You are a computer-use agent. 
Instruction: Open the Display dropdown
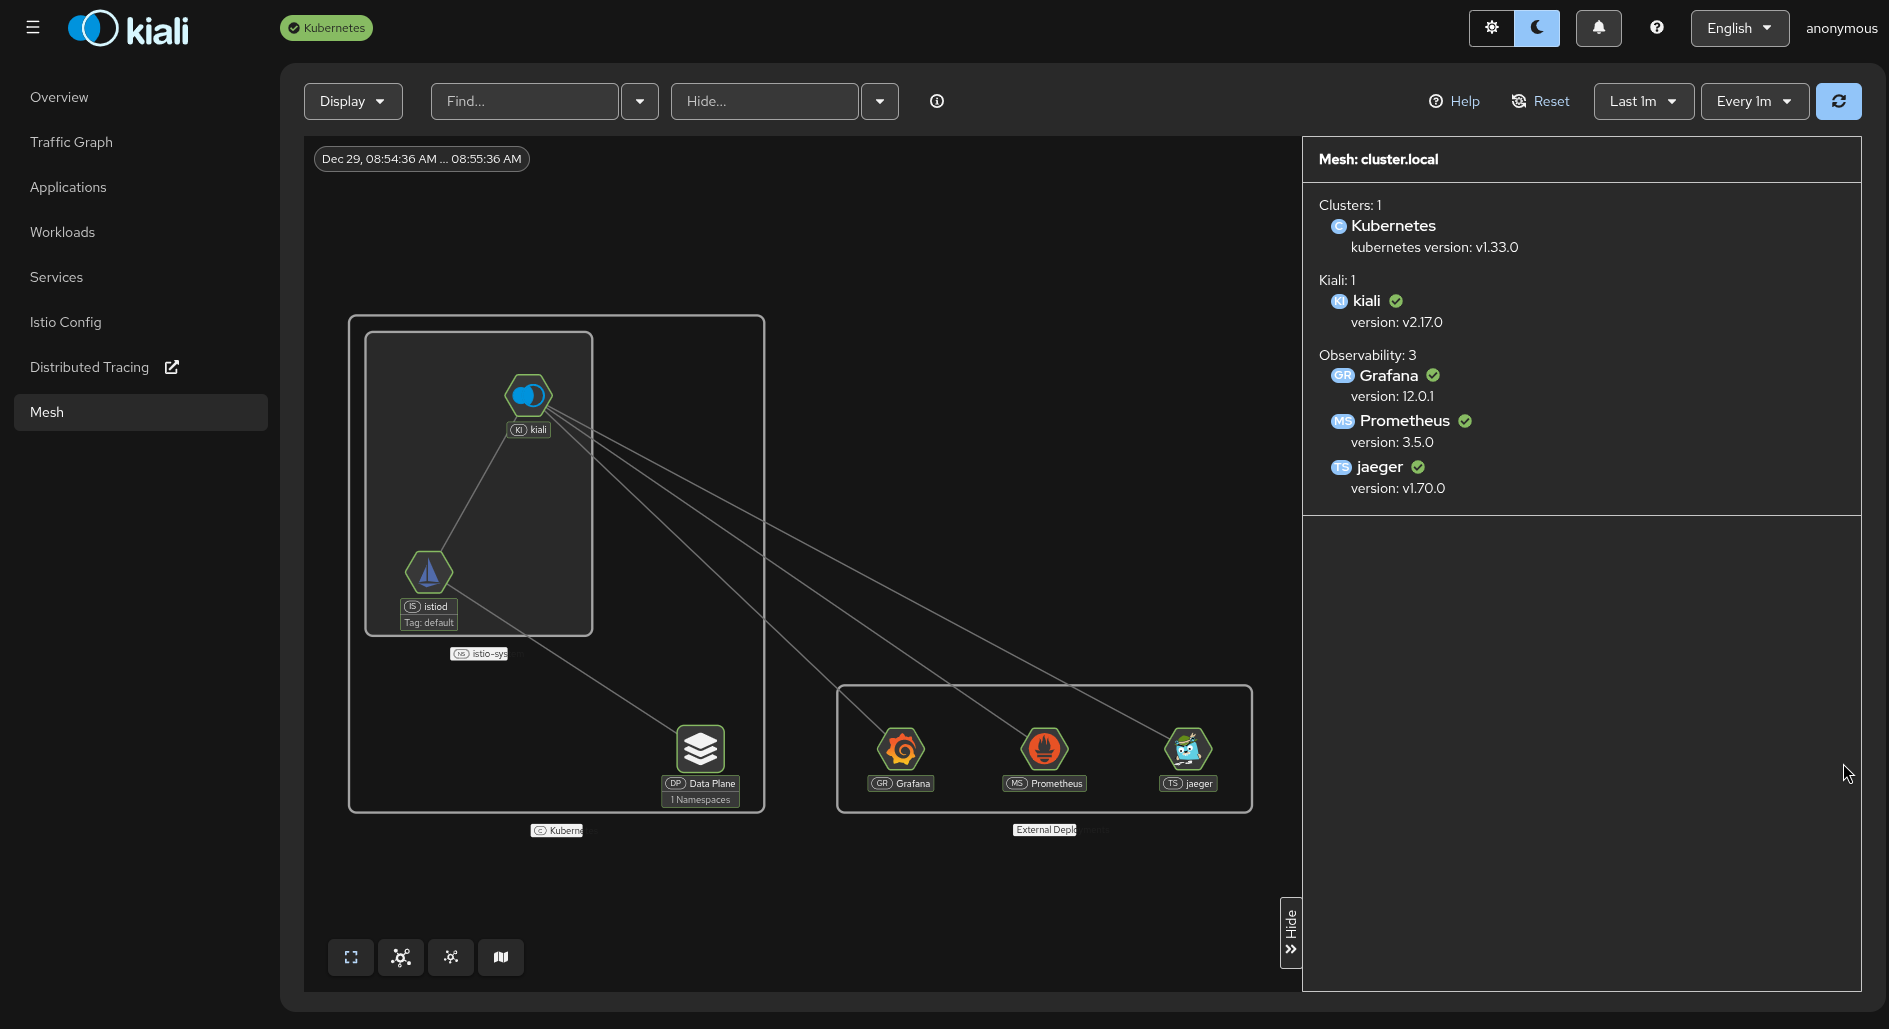(353, 101)
